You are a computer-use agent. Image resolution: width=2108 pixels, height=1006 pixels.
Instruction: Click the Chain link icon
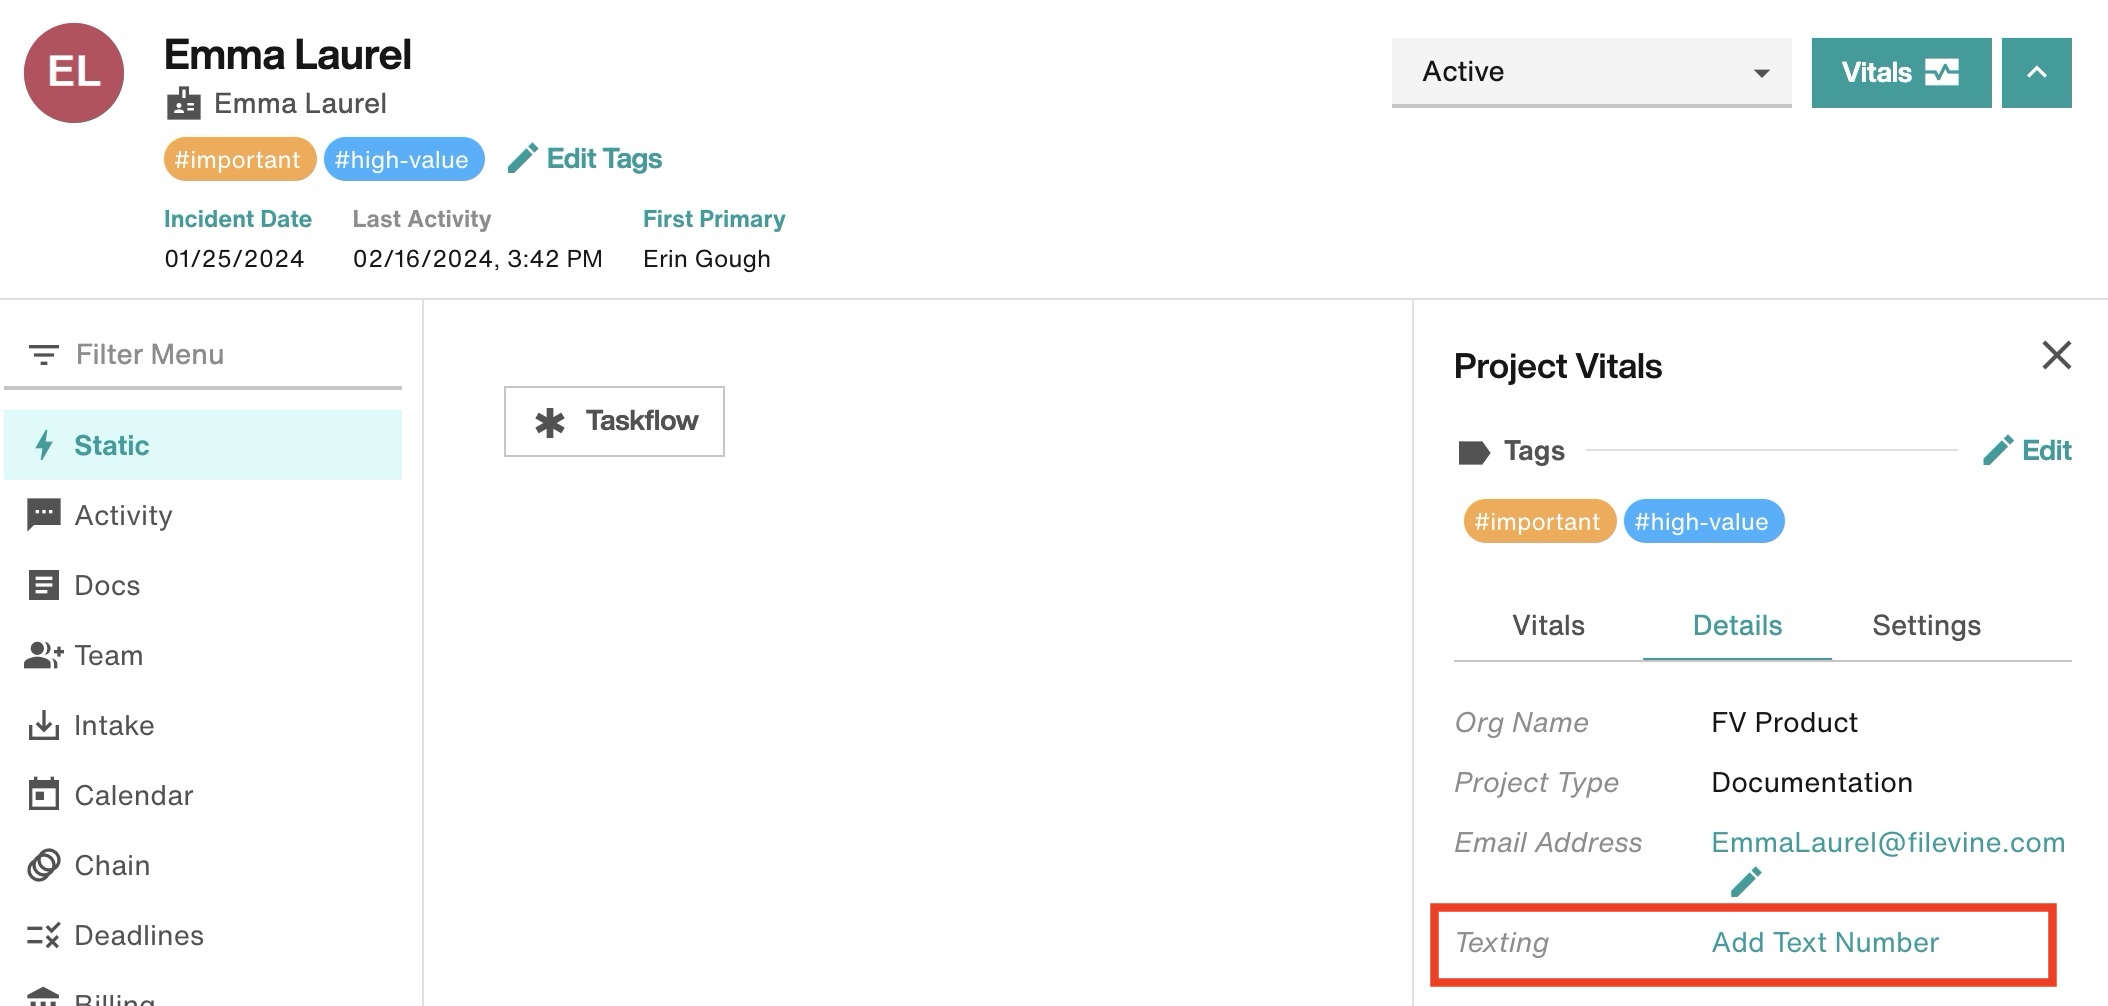click(43, 865)
